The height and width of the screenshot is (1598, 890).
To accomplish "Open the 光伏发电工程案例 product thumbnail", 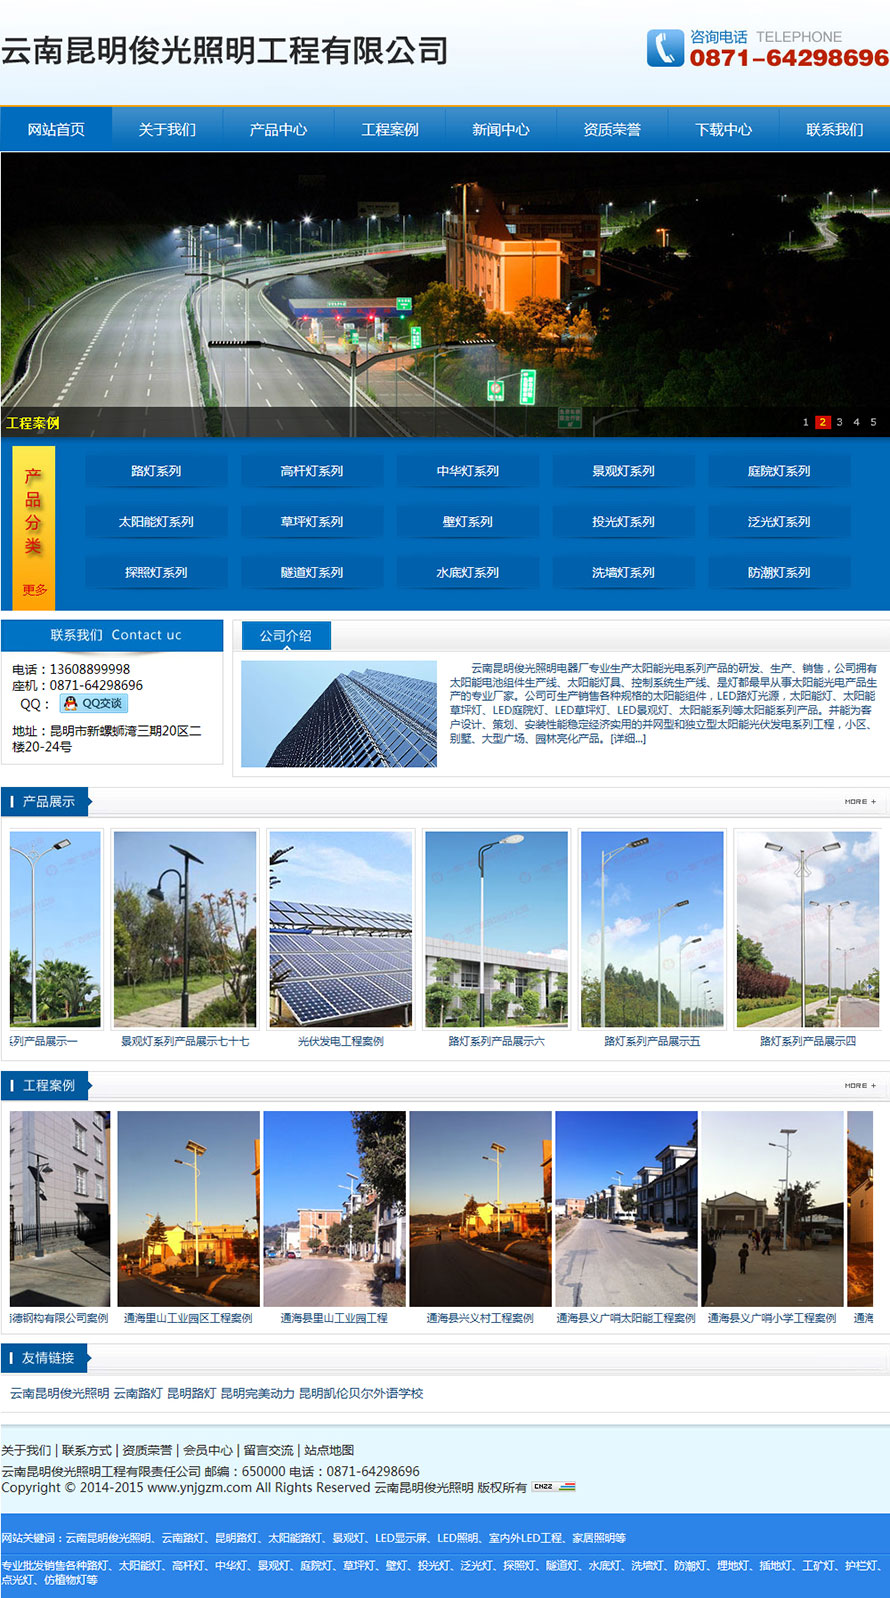I will point(341,930).
